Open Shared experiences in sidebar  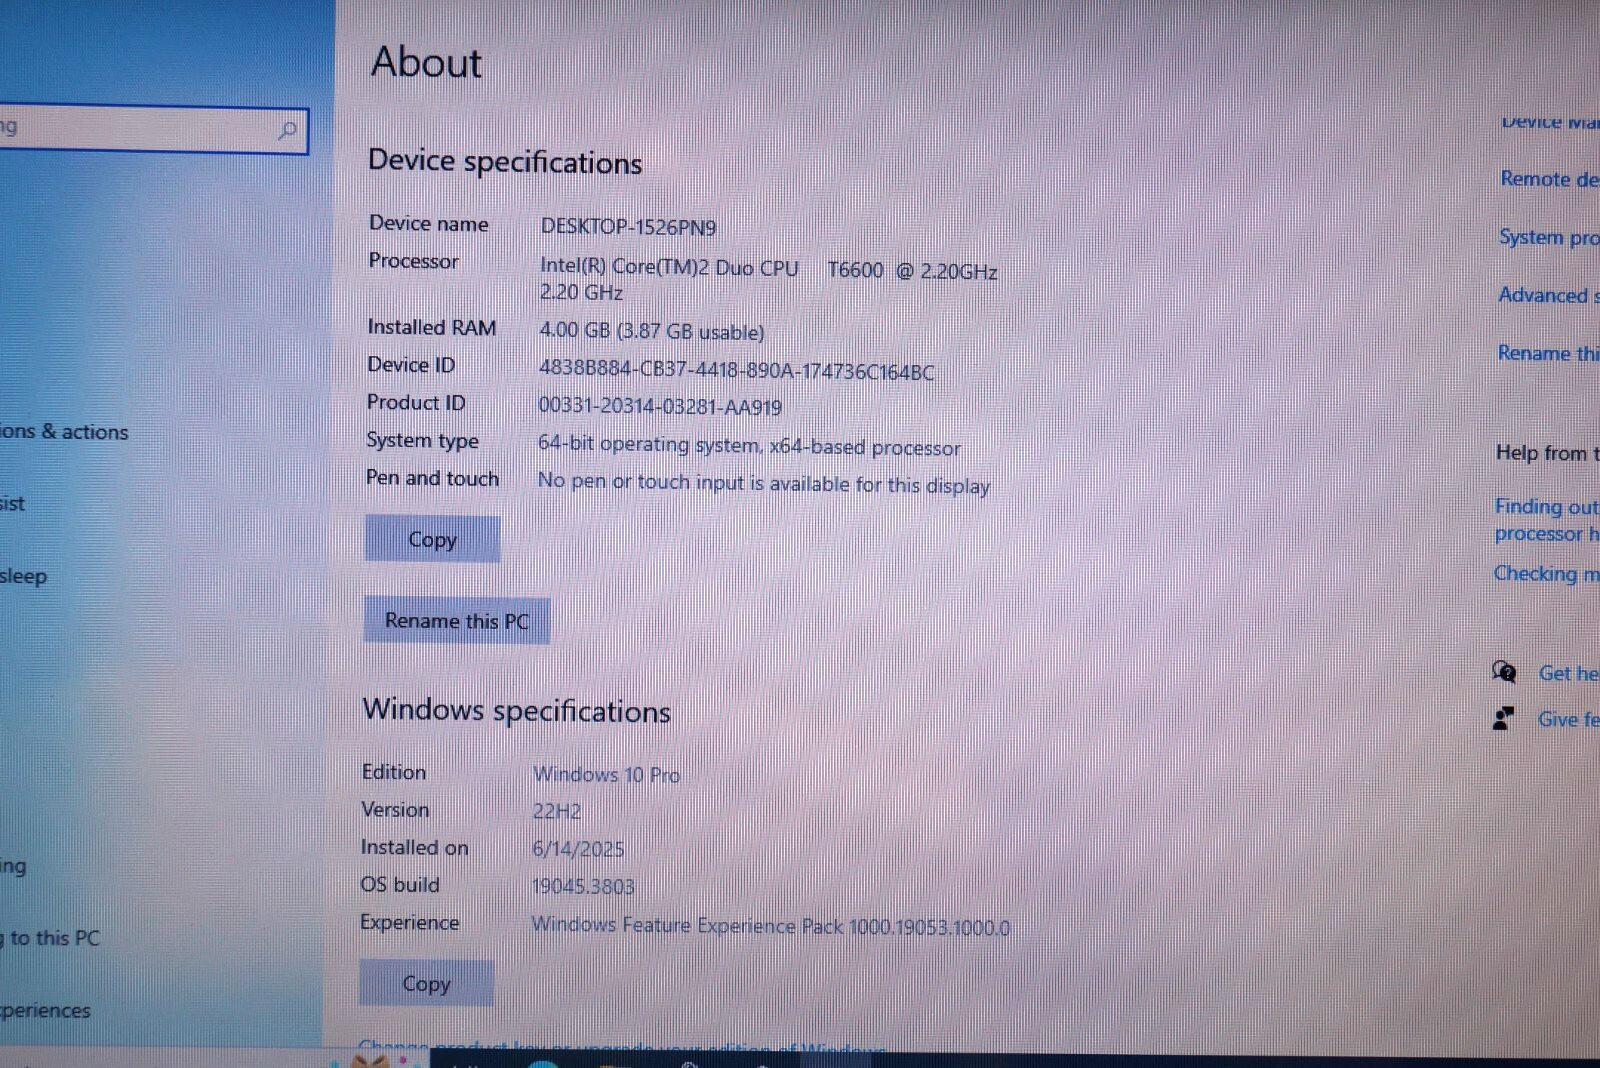45,1010
